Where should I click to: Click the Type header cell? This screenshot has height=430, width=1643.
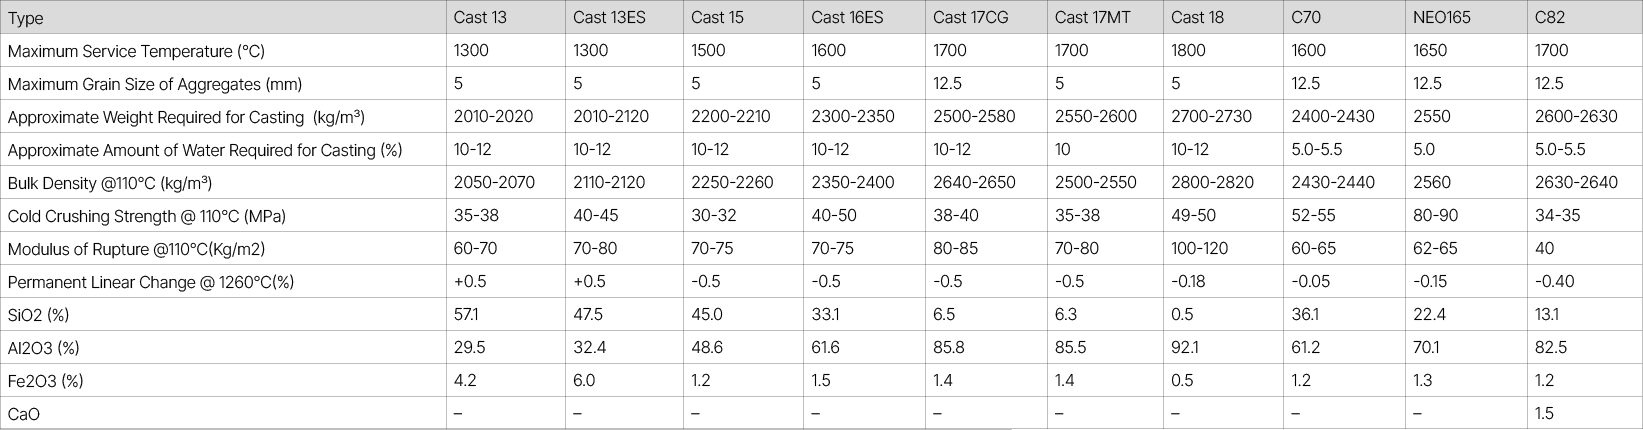coord(26,18)
